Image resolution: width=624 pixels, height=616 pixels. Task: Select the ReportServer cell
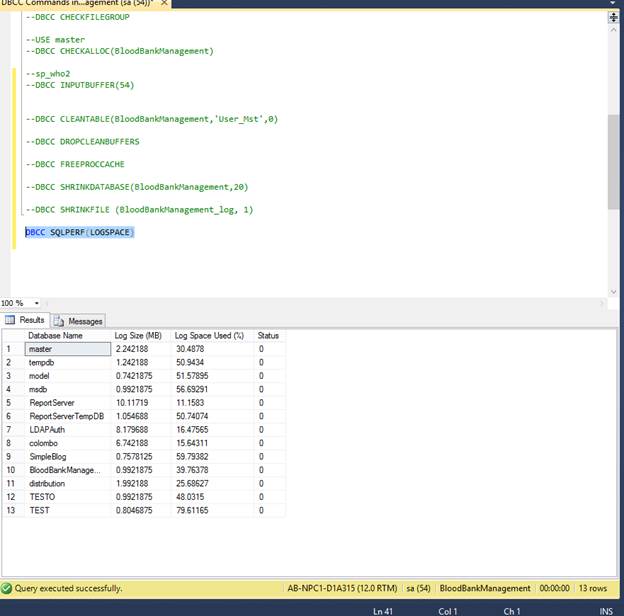[x=68, y=403]
